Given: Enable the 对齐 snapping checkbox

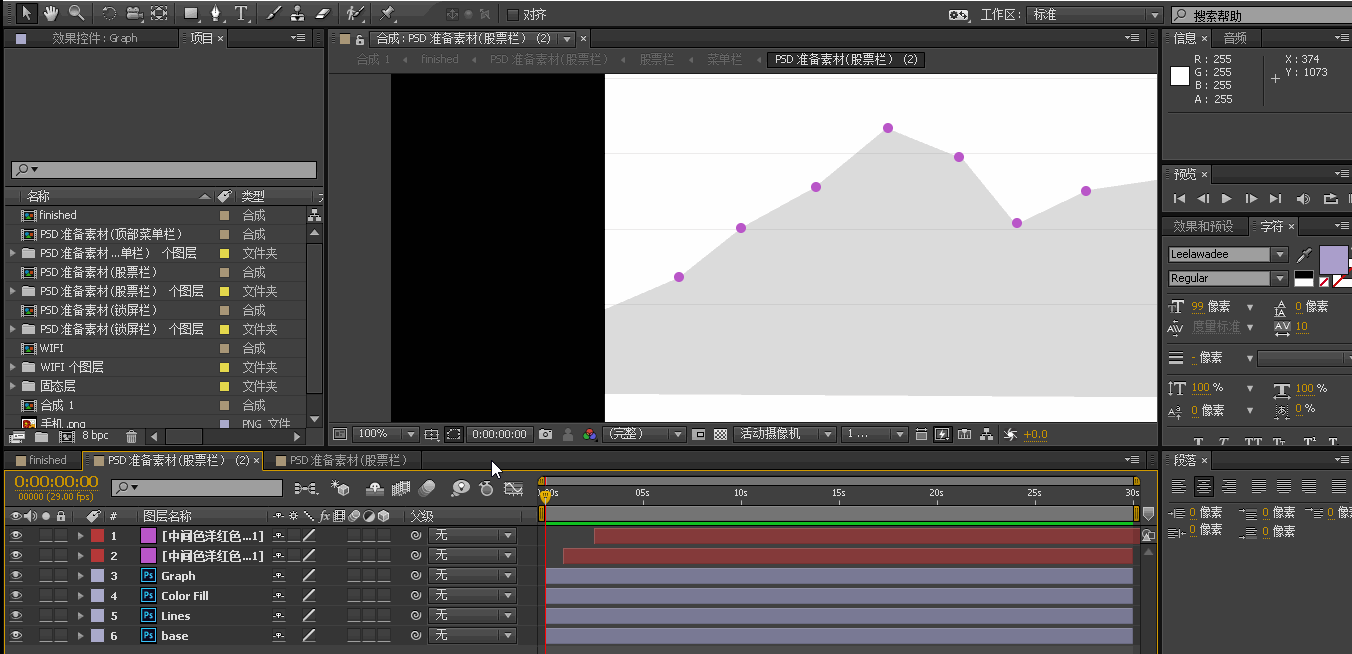Looking at the screenshot, I should tap(513, 14).
